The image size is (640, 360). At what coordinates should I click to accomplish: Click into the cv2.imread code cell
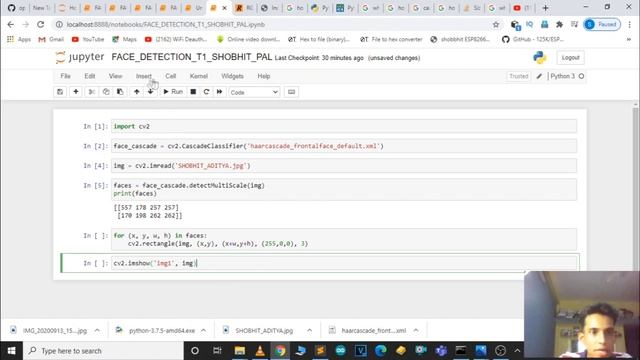pyautogui.click(x=344, y=165)
